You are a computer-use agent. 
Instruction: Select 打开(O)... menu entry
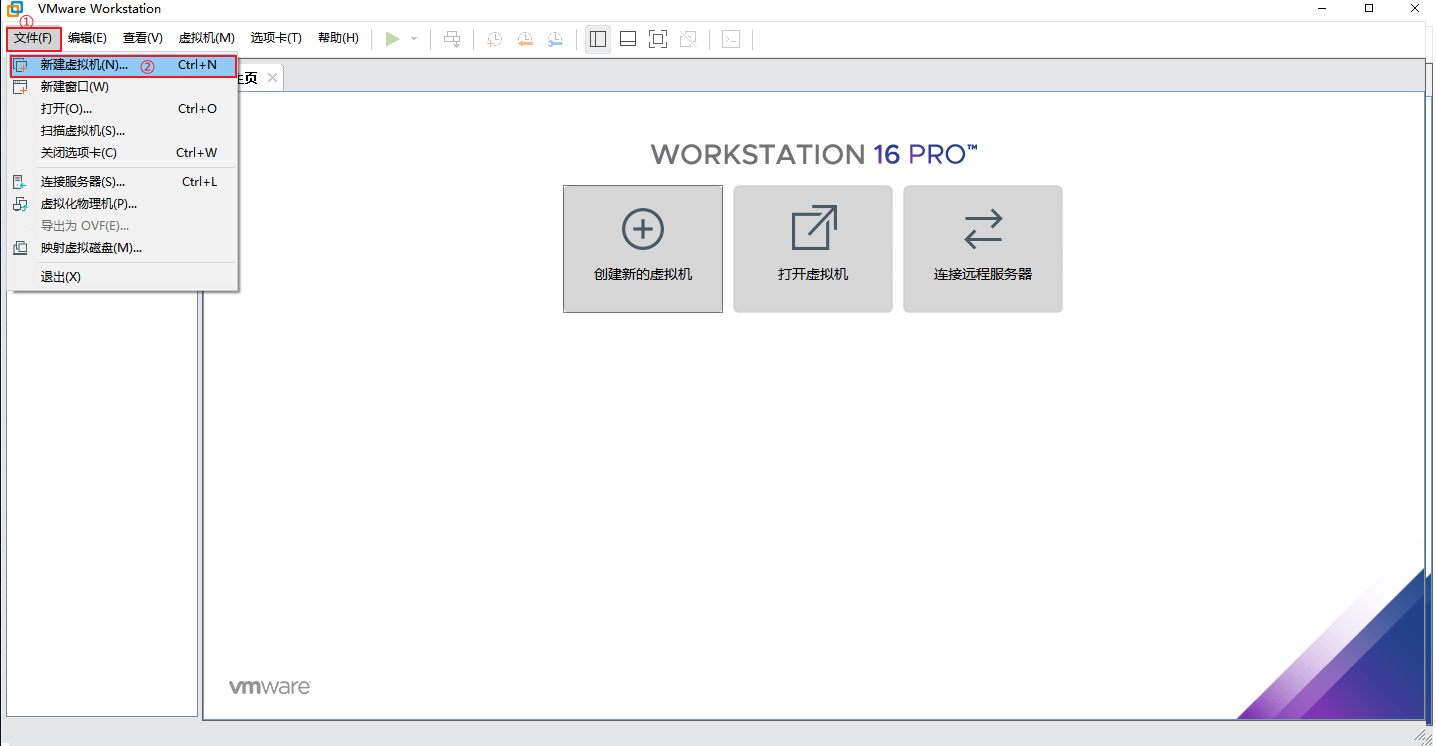[x=123, y=109]
